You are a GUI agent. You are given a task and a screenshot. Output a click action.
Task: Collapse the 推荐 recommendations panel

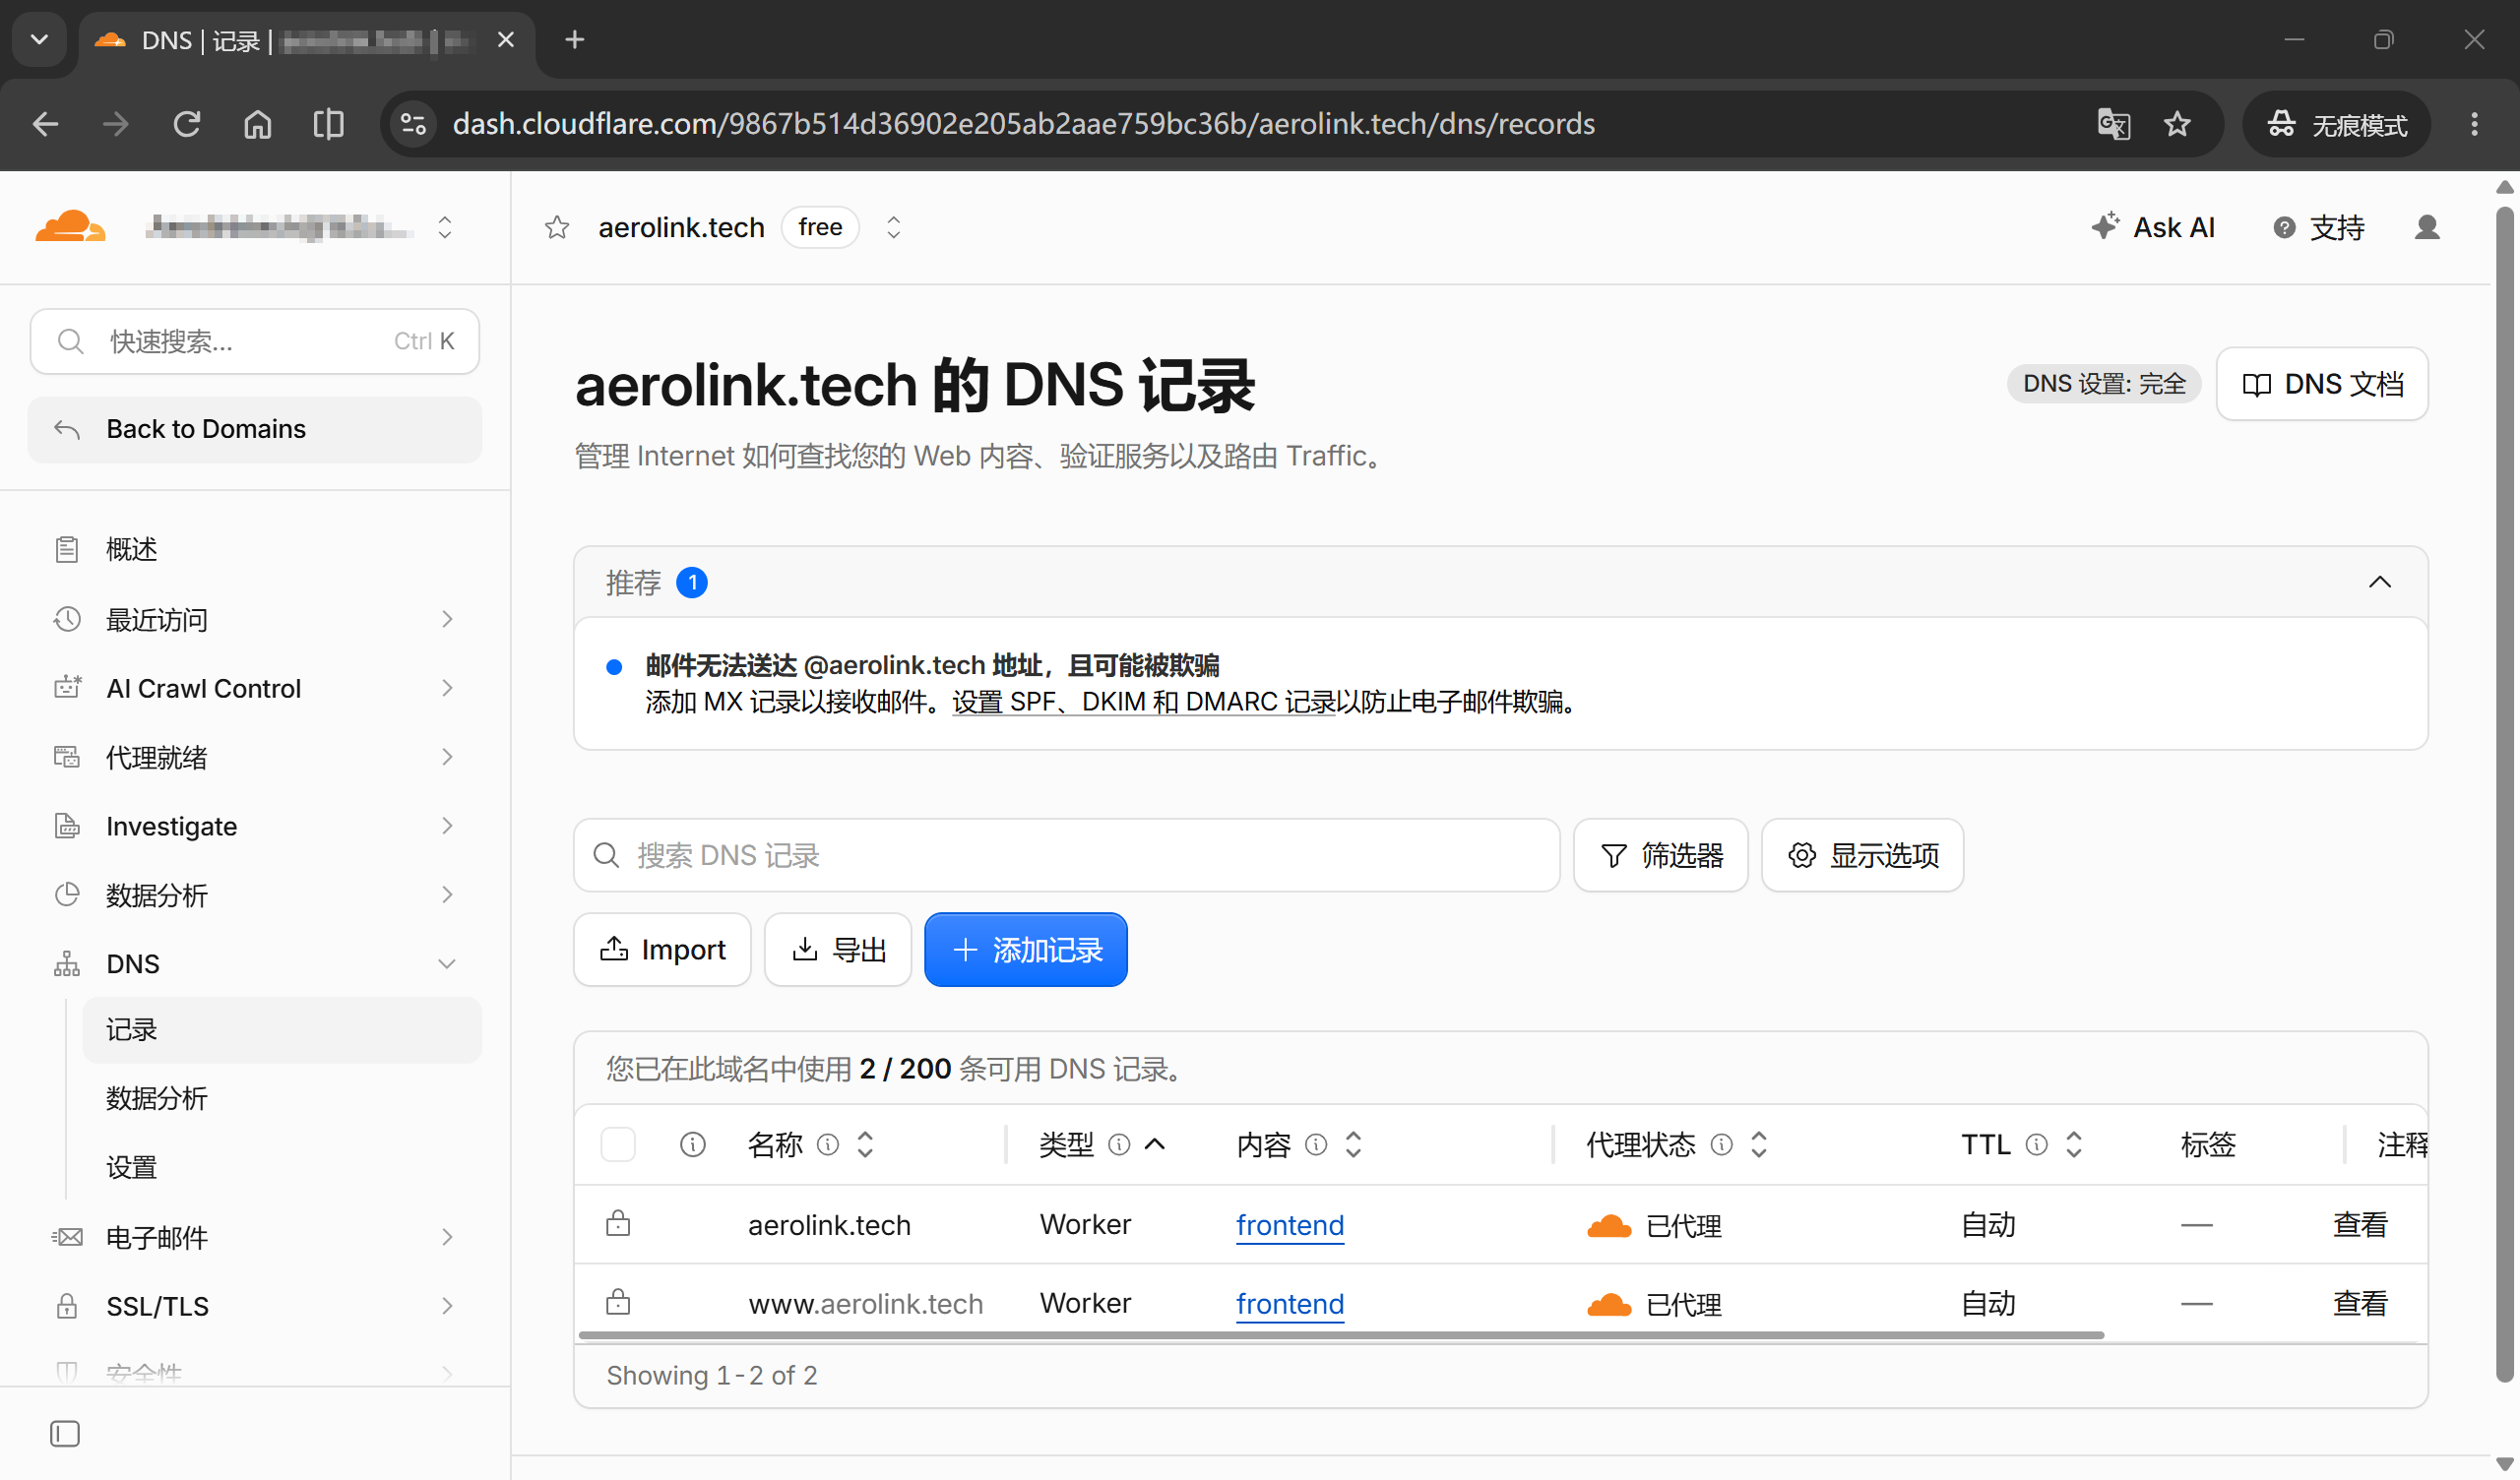pyautogui.click(x=2380, y=582)
